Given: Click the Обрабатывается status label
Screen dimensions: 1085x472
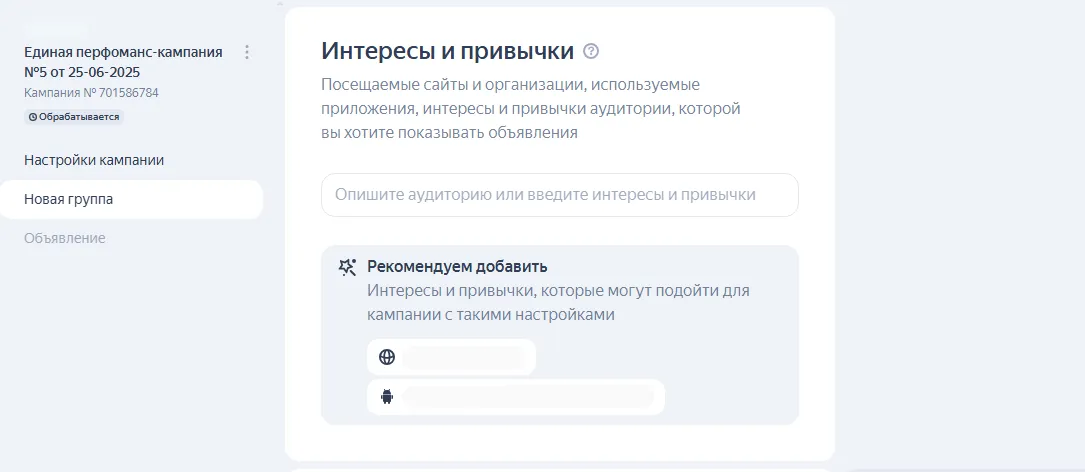Looking at the screenshot, I should click(79, 117).
